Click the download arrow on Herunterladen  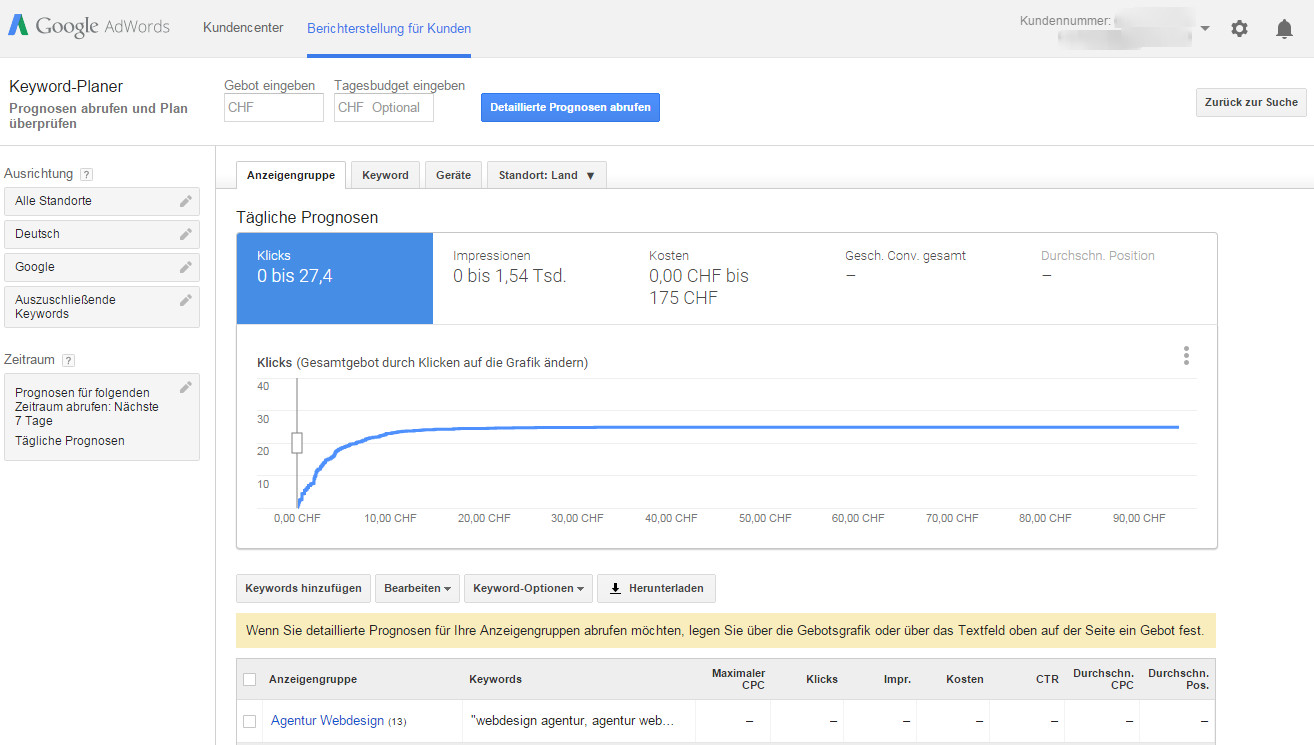pos(615,588)
